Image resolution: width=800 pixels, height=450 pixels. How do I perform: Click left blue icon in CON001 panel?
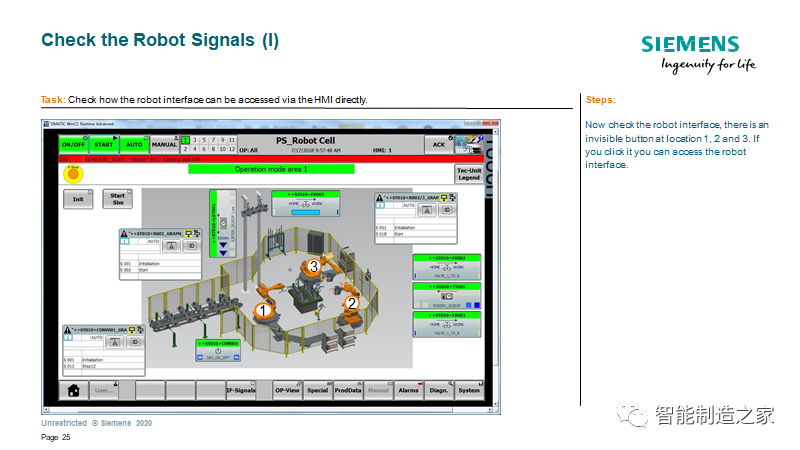[200, 358]
